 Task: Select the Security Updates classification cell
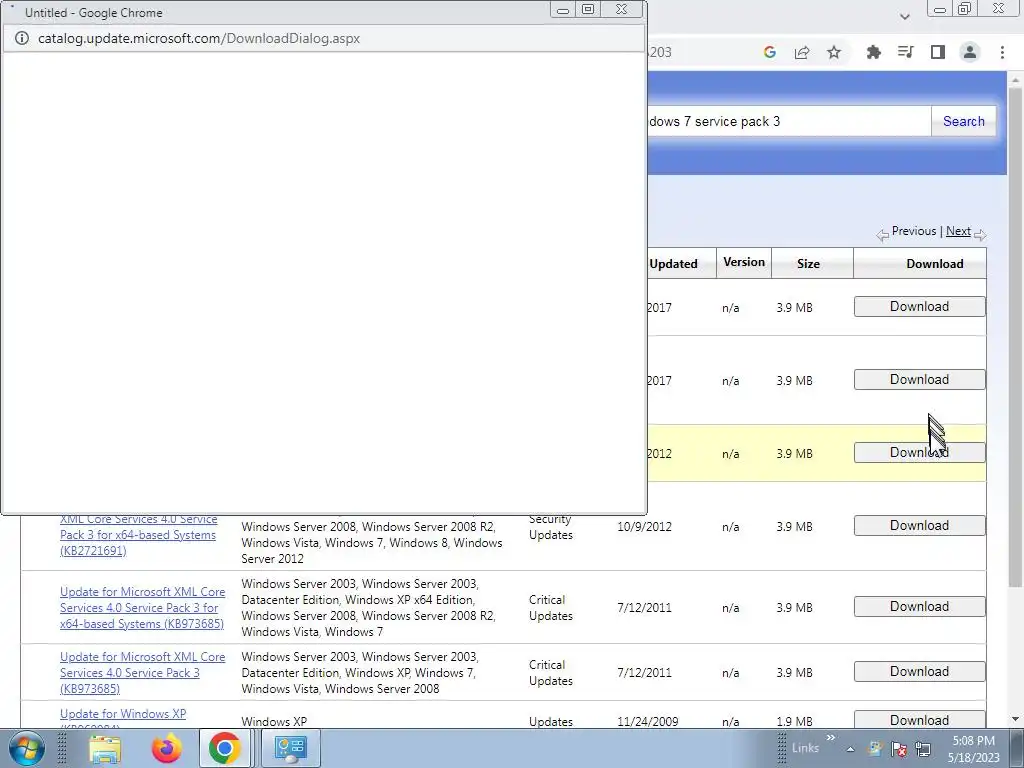(551, 527)
